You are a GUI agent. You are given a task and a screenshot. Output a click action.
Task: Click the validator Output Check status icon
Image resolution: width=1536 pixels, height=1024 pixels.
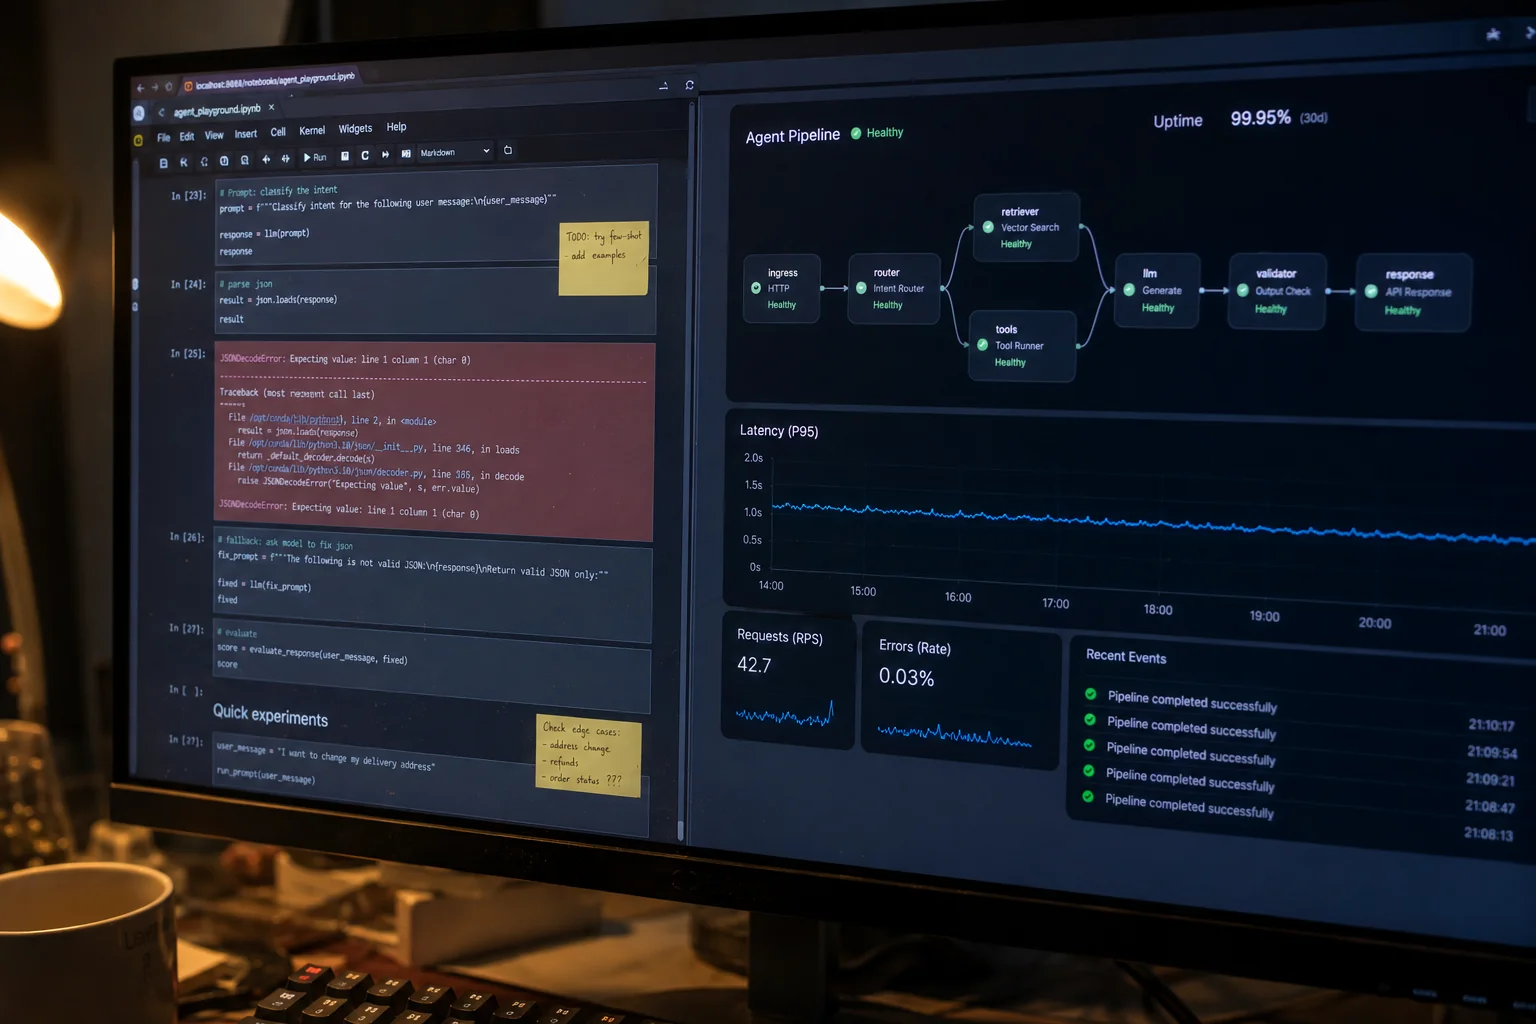click(x=1243, y=291)
